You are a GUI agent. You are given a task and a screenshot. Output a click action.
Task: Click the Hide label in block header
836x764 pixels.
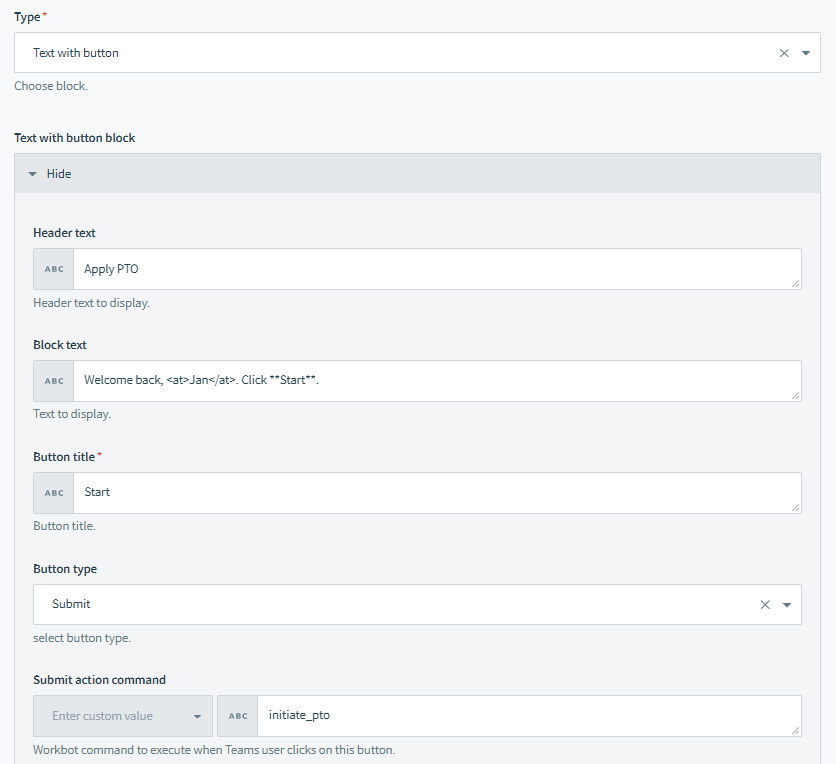[x=59, y=174]
